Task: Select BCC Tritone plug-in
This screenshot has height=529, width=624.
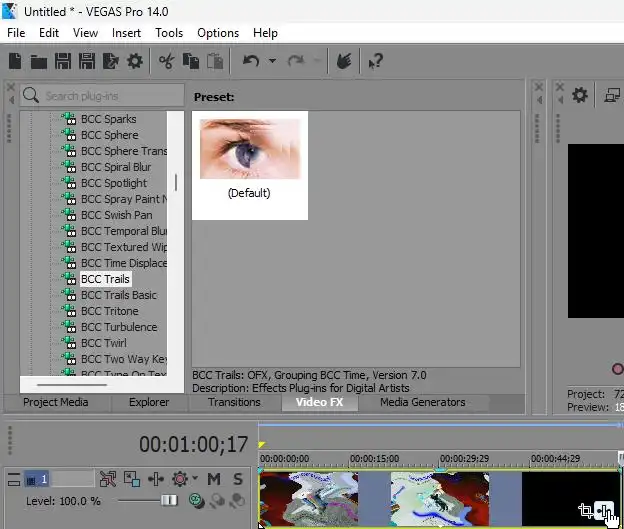Action: (109, 311)
